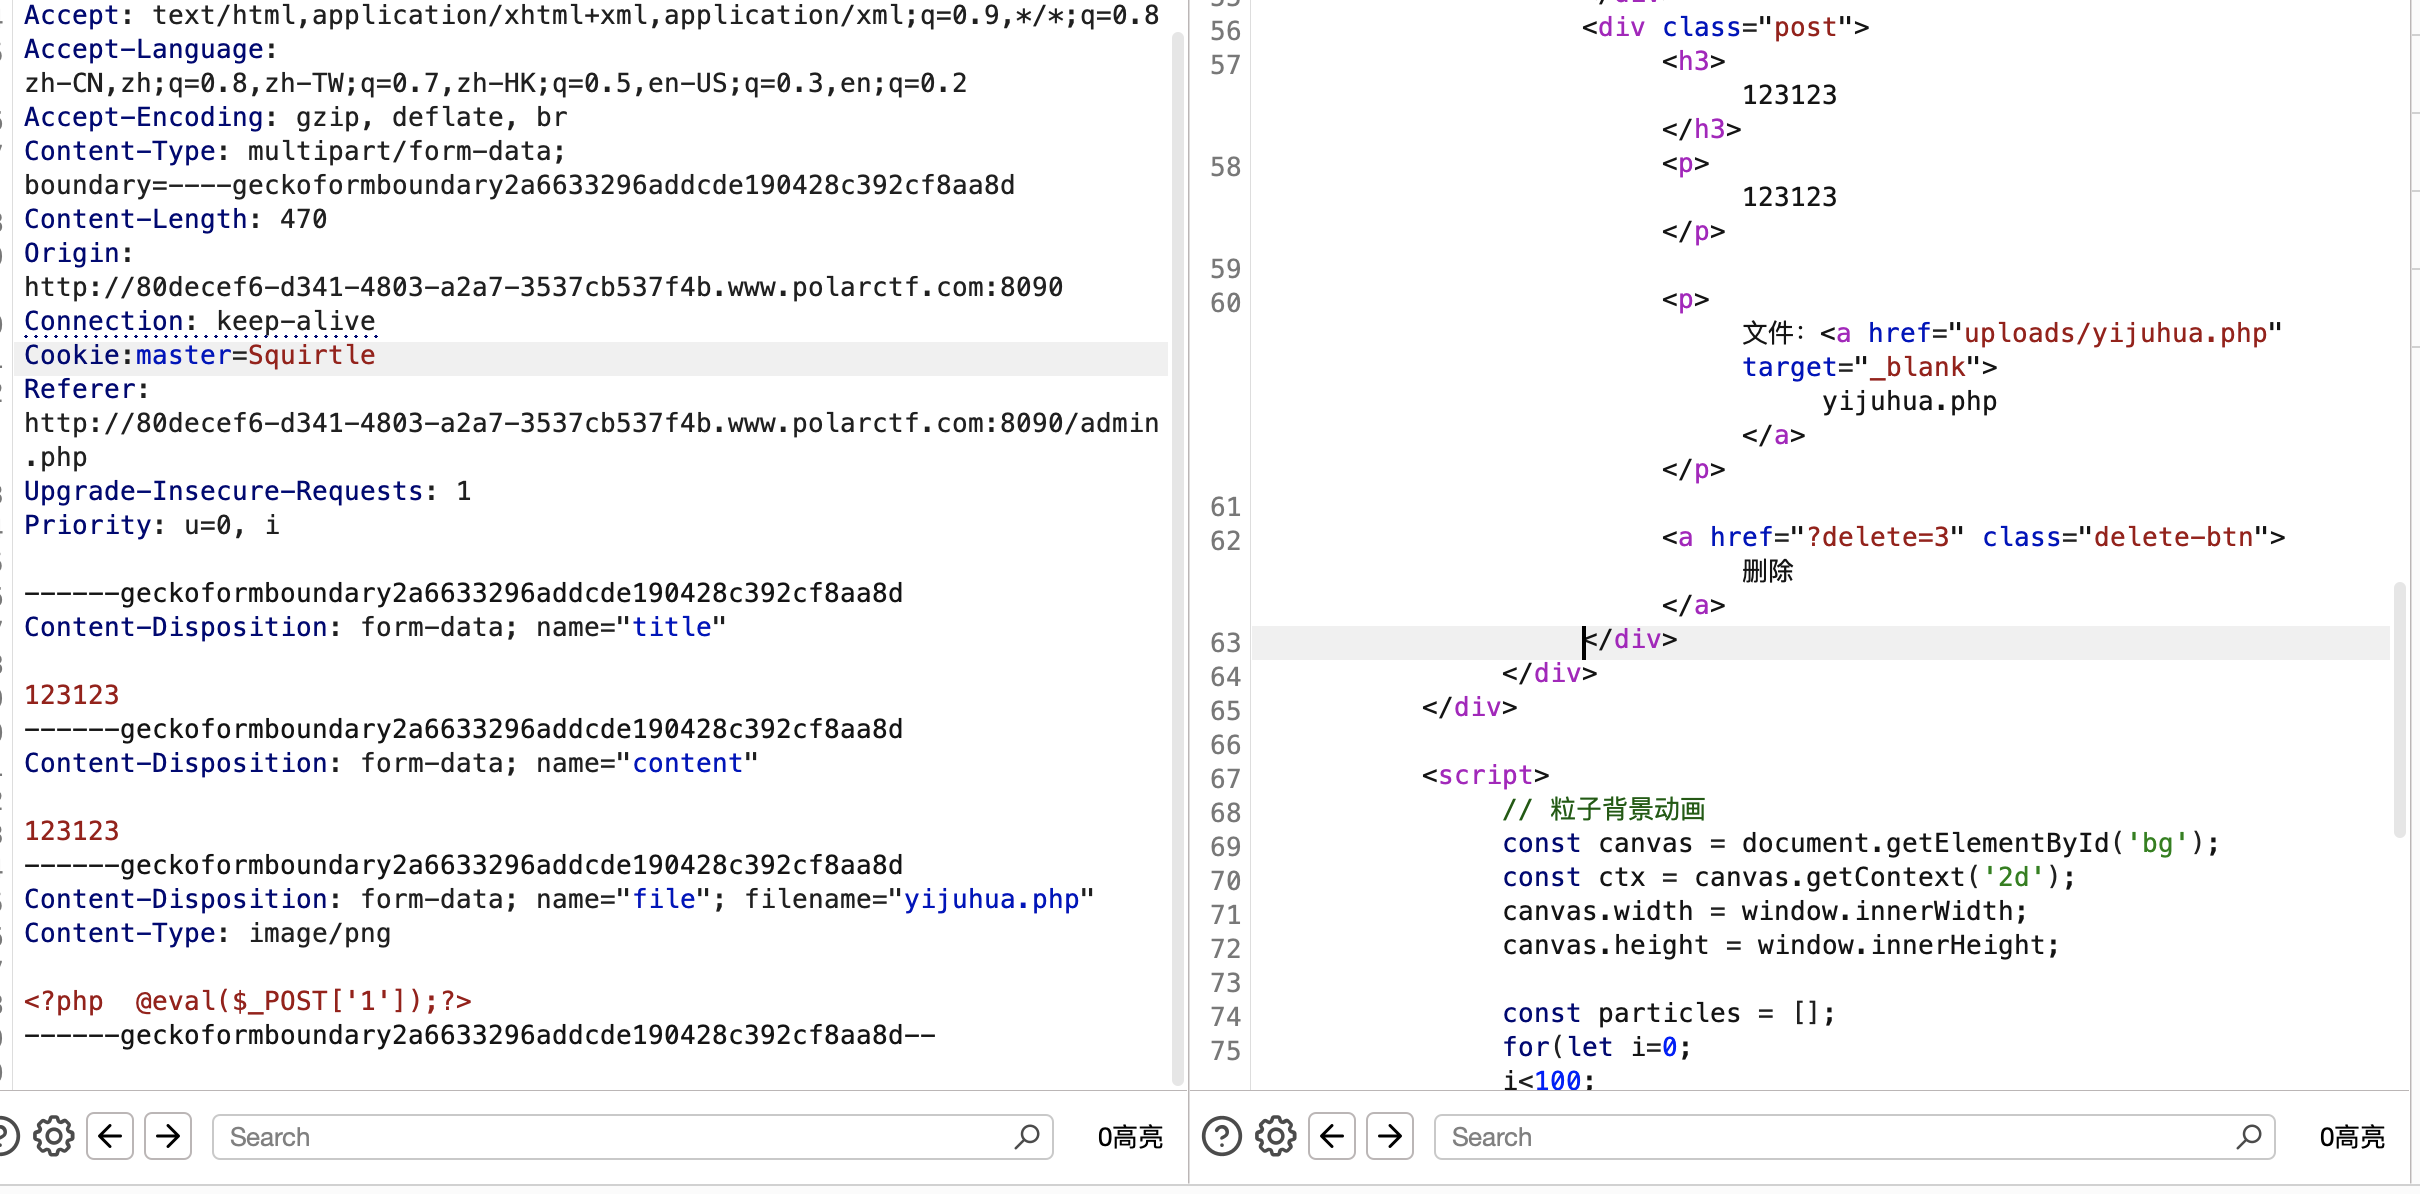The width and height of the screenshot is (2420, 1194).
Task: Click request pane back arrow button
Action: point(110,1137)
